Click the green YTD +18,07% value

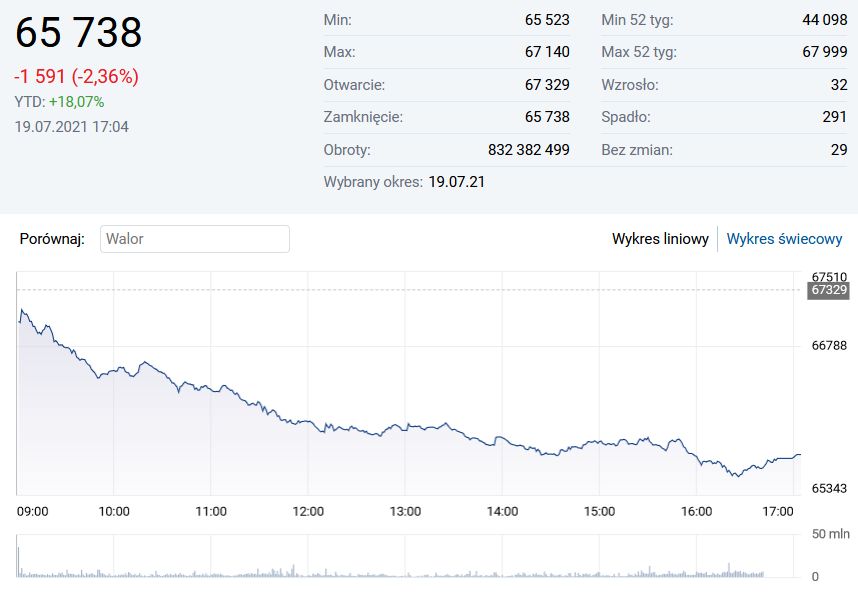pos(76,102)
